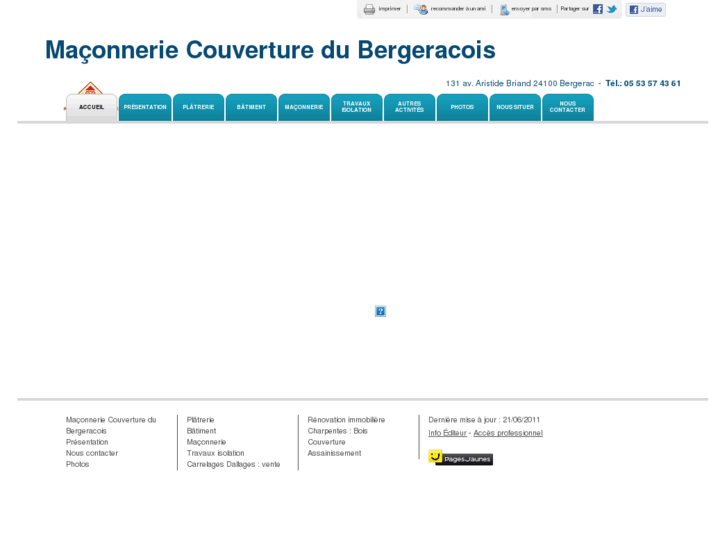727x545 pixels.
Task: Click the imprimer text link
Action: (x=389, y=9)
